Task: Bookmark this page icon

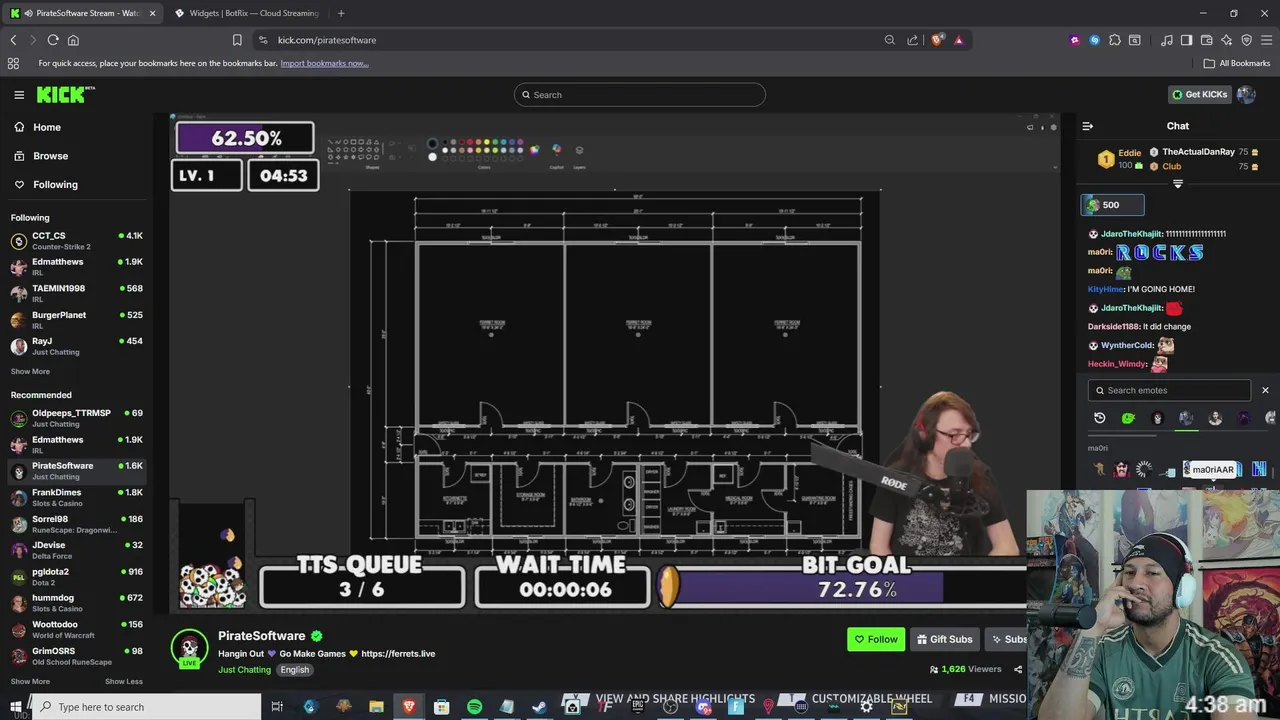Action: coord(237,40)
